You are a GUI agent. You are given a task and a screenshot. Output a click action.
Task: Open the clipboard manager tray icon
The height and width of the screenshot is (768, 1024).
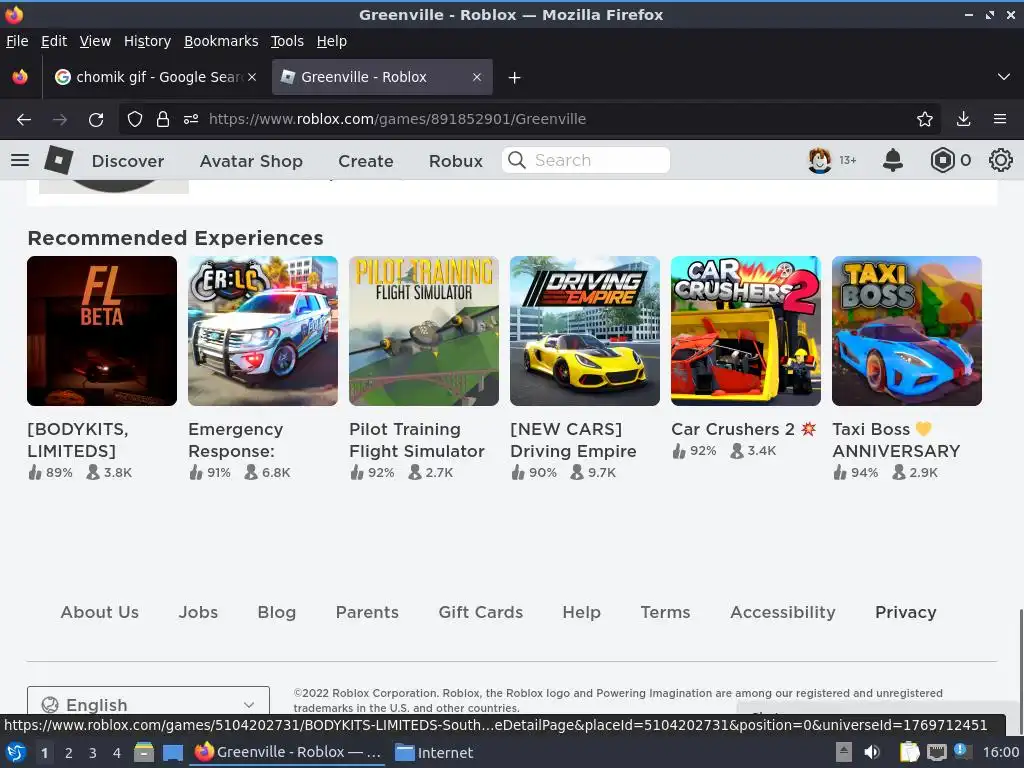pos(909,752)
